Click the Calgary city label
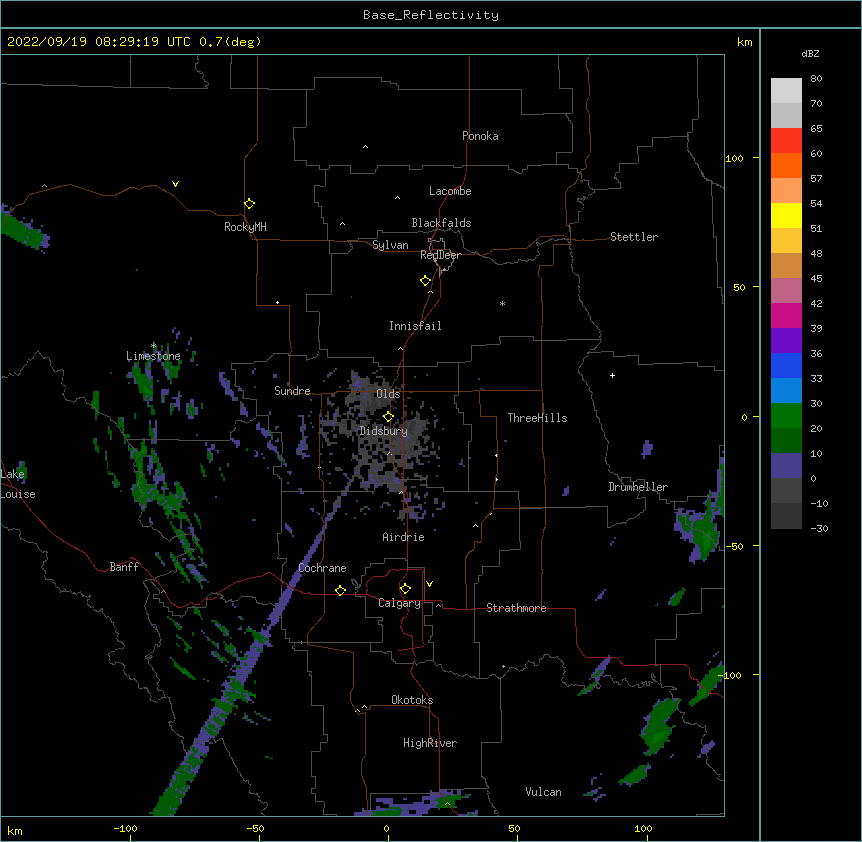The width and height of the screenshot is (862, 842). [x=400, y=603]
